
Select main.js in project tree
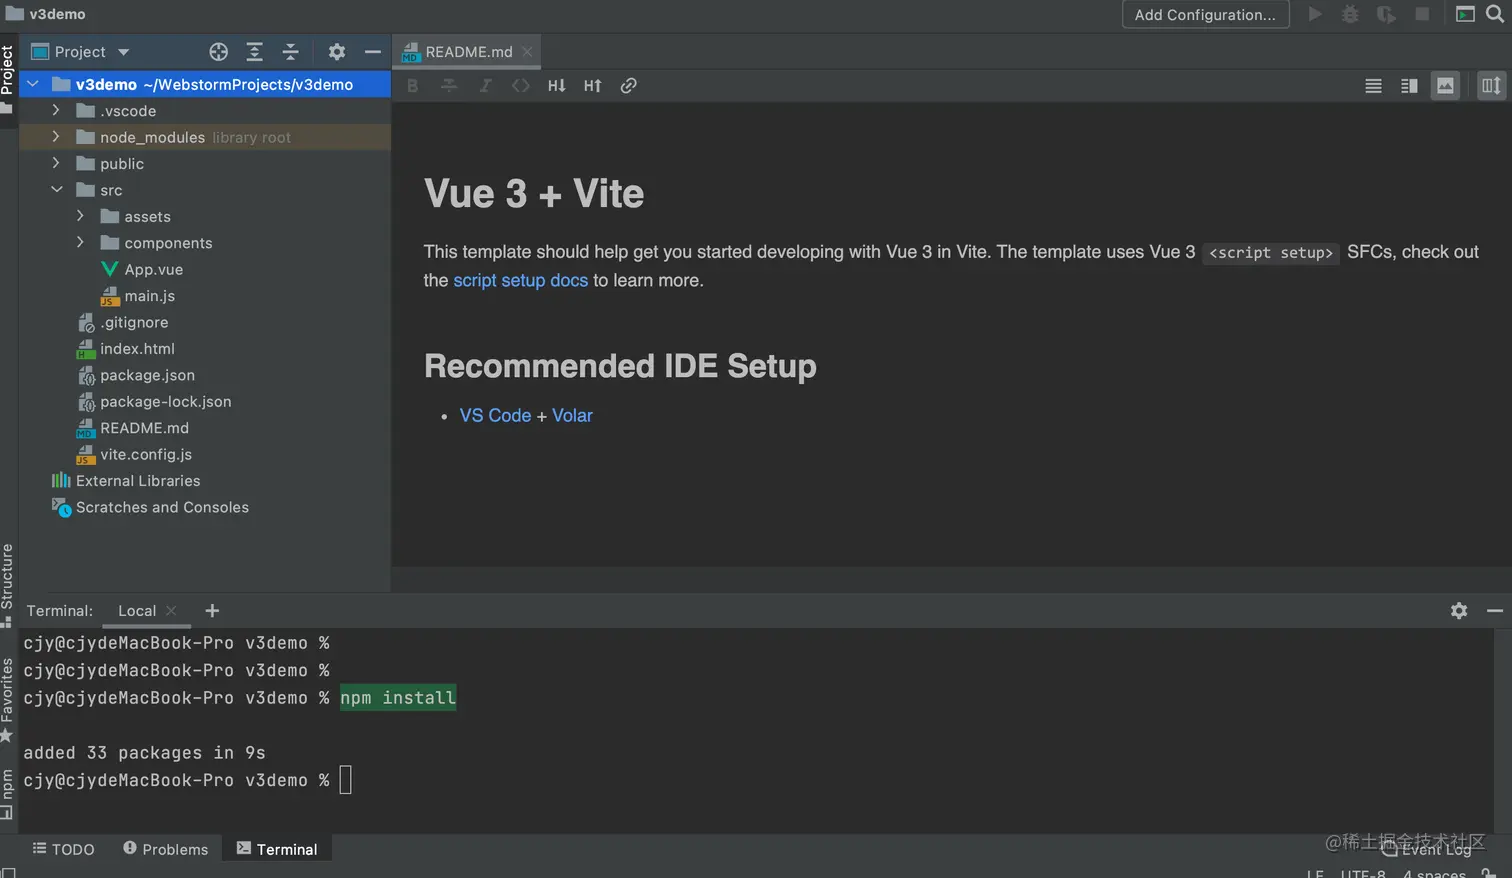click(x=149, y=296)
